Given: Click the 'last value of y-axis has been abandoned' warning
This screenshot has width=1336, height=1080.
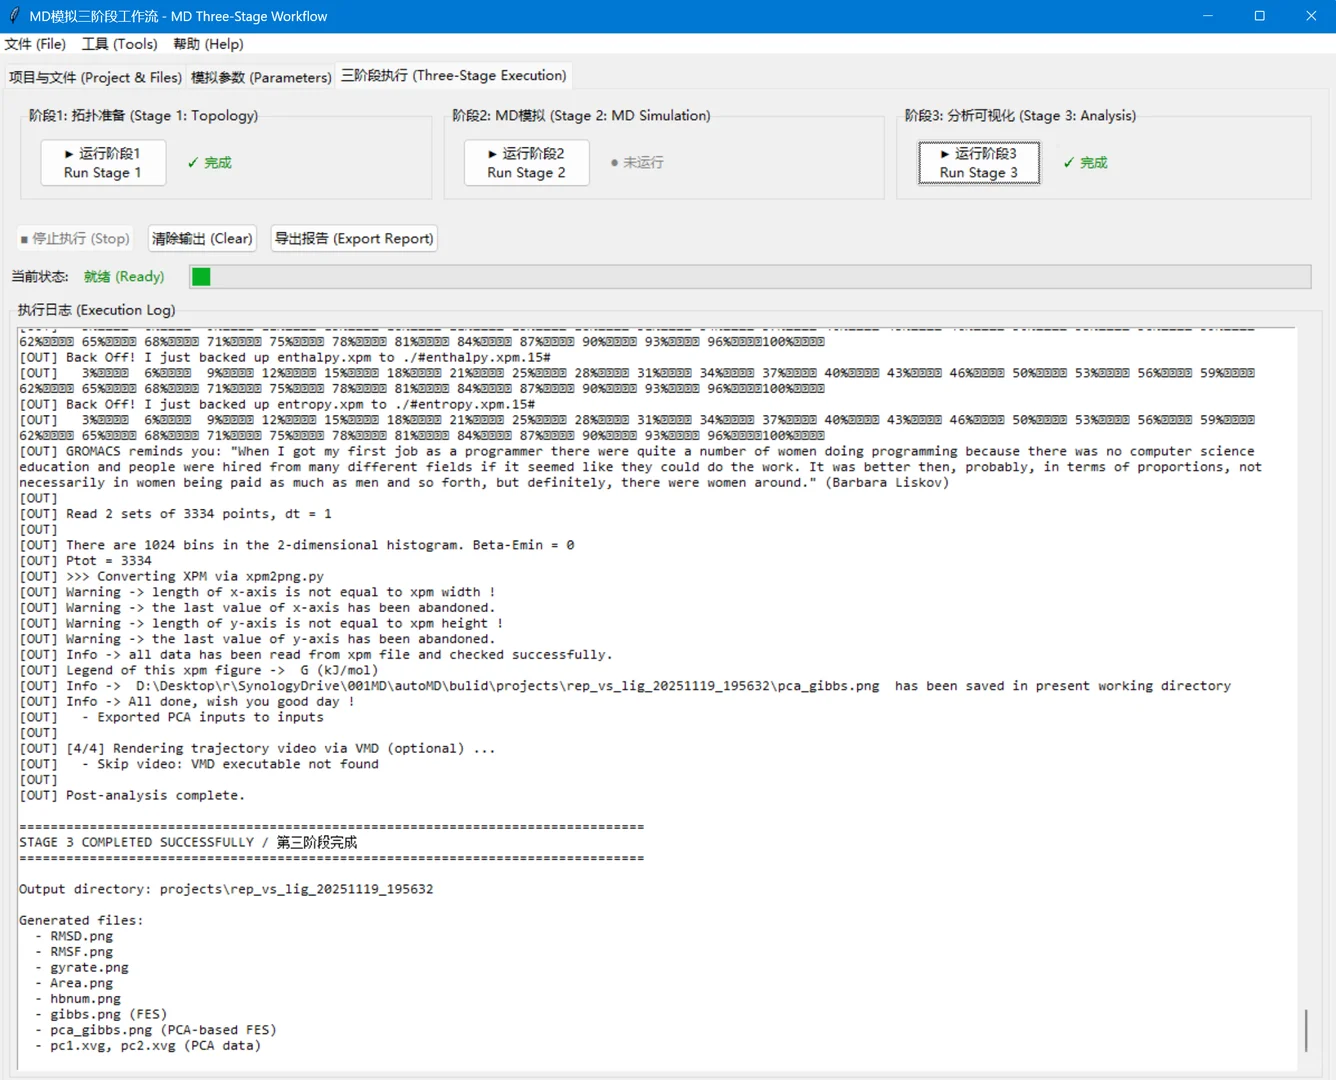Looking at the screenshot, I should click(x=257, y=639).
